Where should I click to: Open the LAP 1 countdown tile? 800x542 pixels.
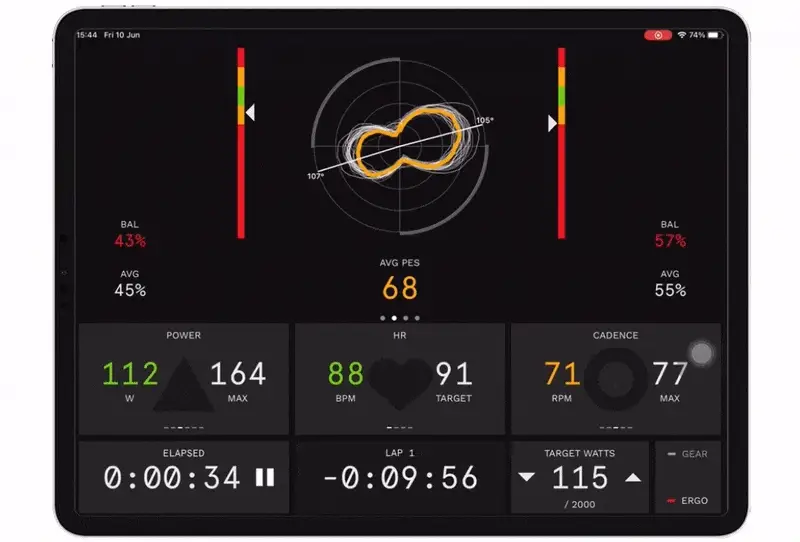400,476
